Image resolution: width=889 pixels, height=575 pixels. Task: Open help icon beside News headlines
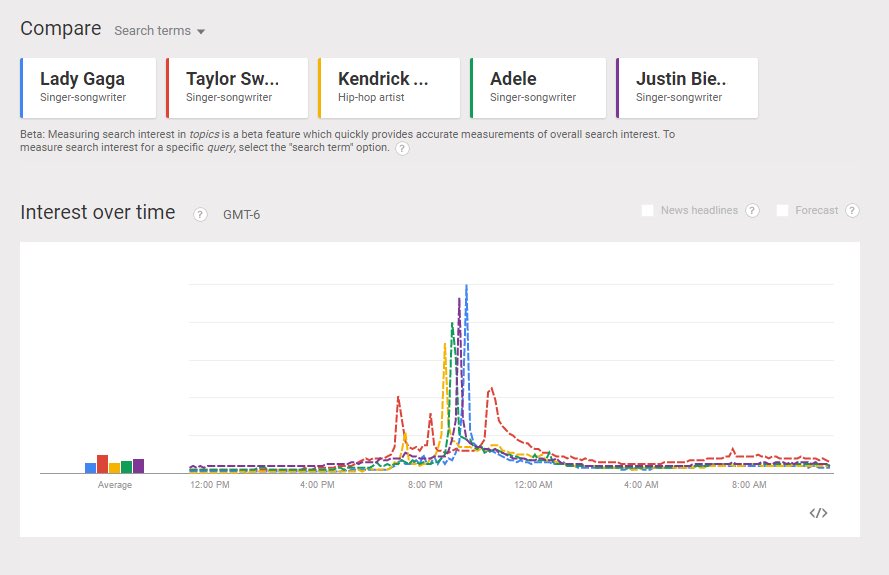click(752, 210)
